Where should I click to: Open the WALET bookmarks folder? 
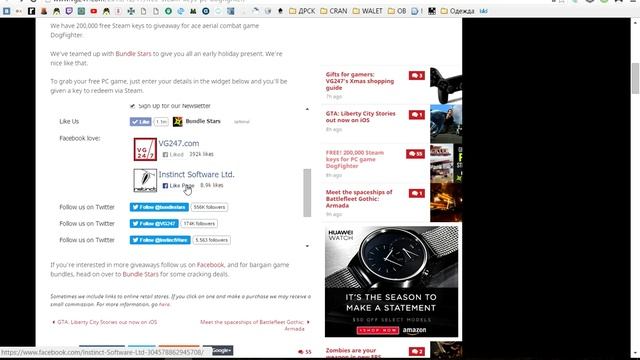[368, 11]
